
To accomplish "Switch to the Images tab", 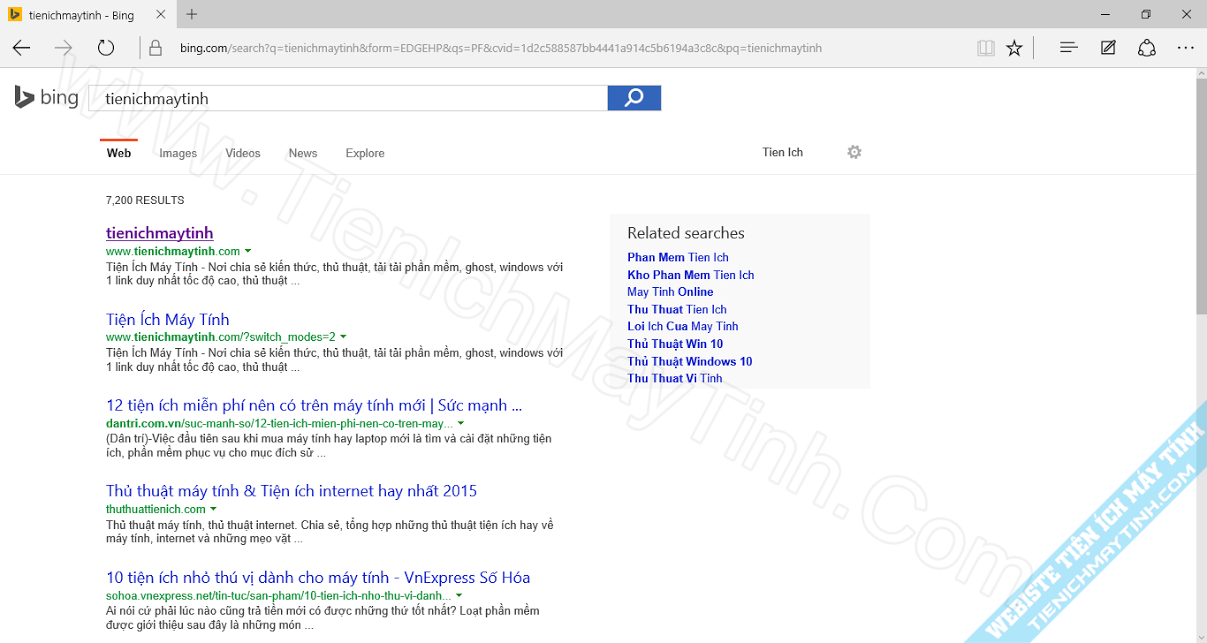I will click(178, 153).
